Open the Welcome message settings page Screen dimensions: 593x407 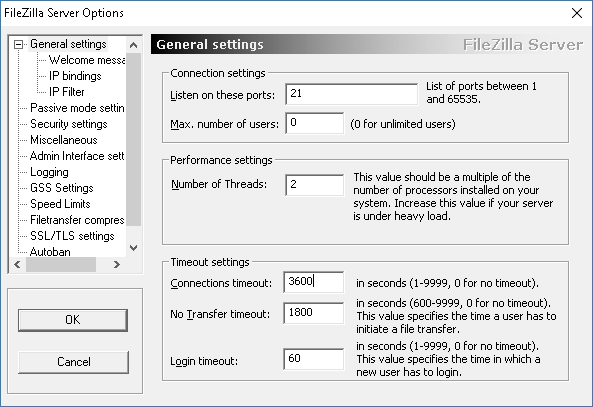click(x=87, y=60)
